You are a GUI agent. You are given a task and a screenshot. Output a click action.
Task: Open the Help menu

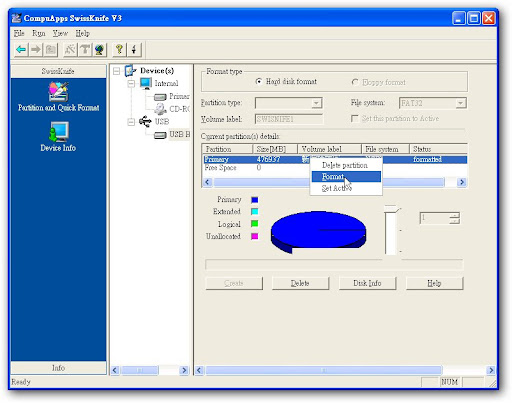coord(82,33)
